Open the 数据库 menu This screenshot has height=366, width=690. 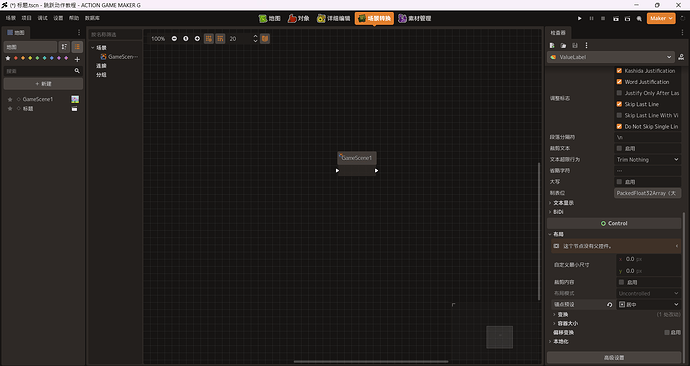92,18
